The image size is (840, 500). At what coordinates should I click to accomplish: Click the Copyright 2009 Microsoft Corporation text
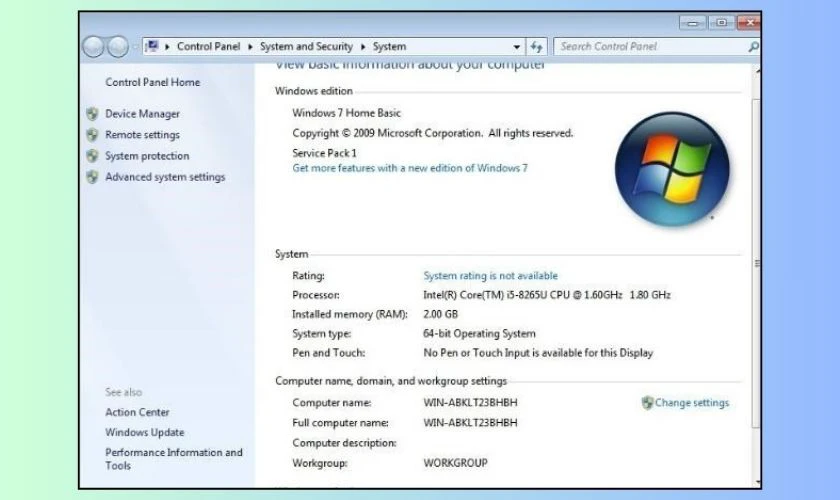click(x=432, y=133)
